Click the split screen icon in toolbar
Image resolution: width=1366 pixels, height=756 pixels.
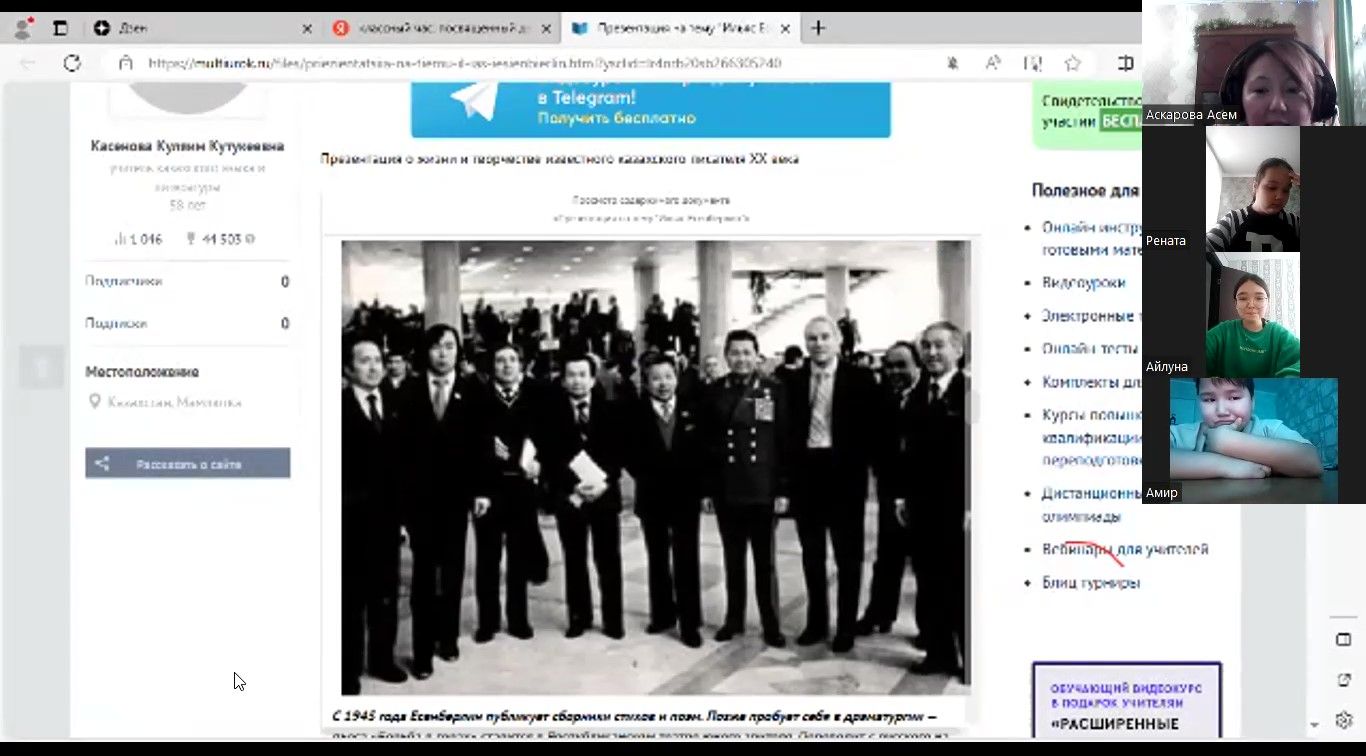tap(1126, 63)
